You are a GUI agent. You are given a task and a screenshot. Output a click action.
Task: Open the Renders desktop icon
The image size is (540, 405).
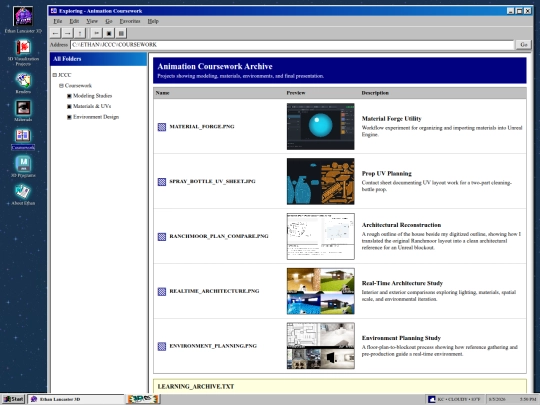click(x=23, y=83)
